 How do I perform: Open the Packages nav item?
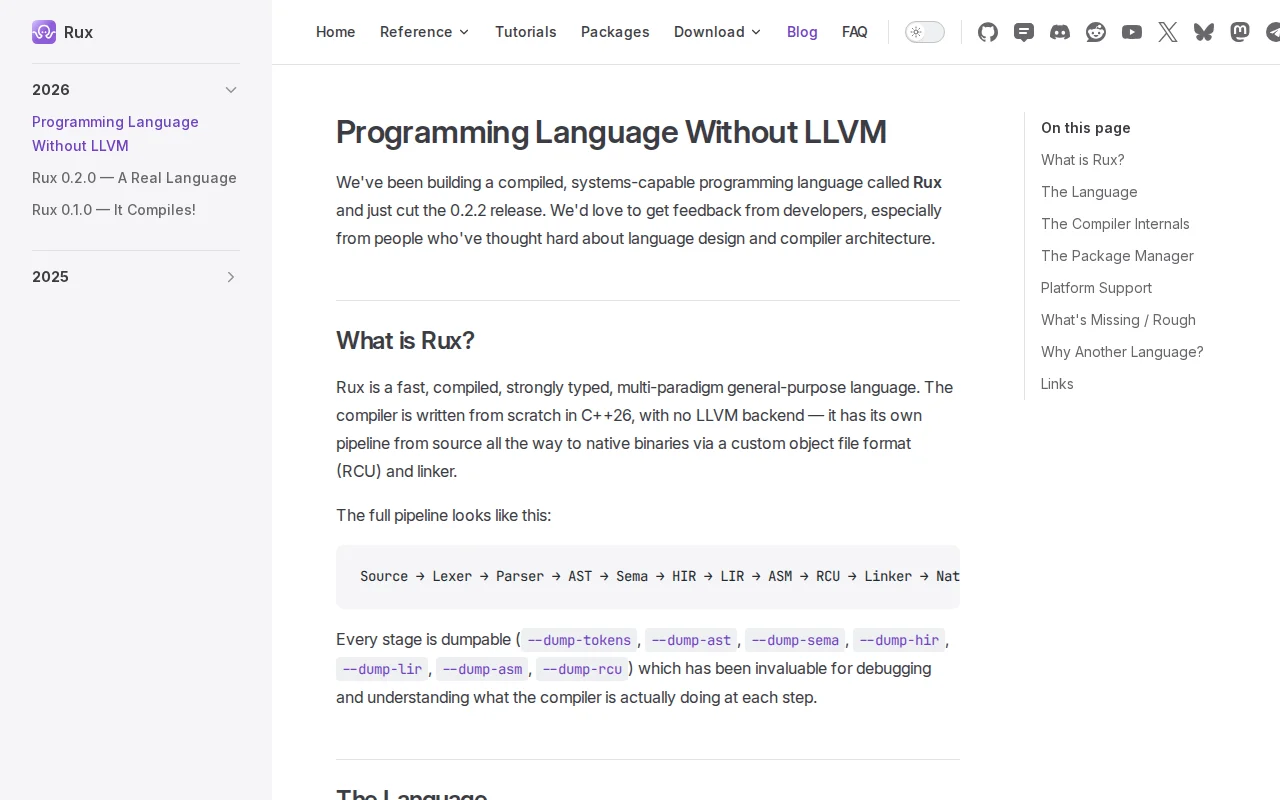pyautogui.click(x=615, y=32)
